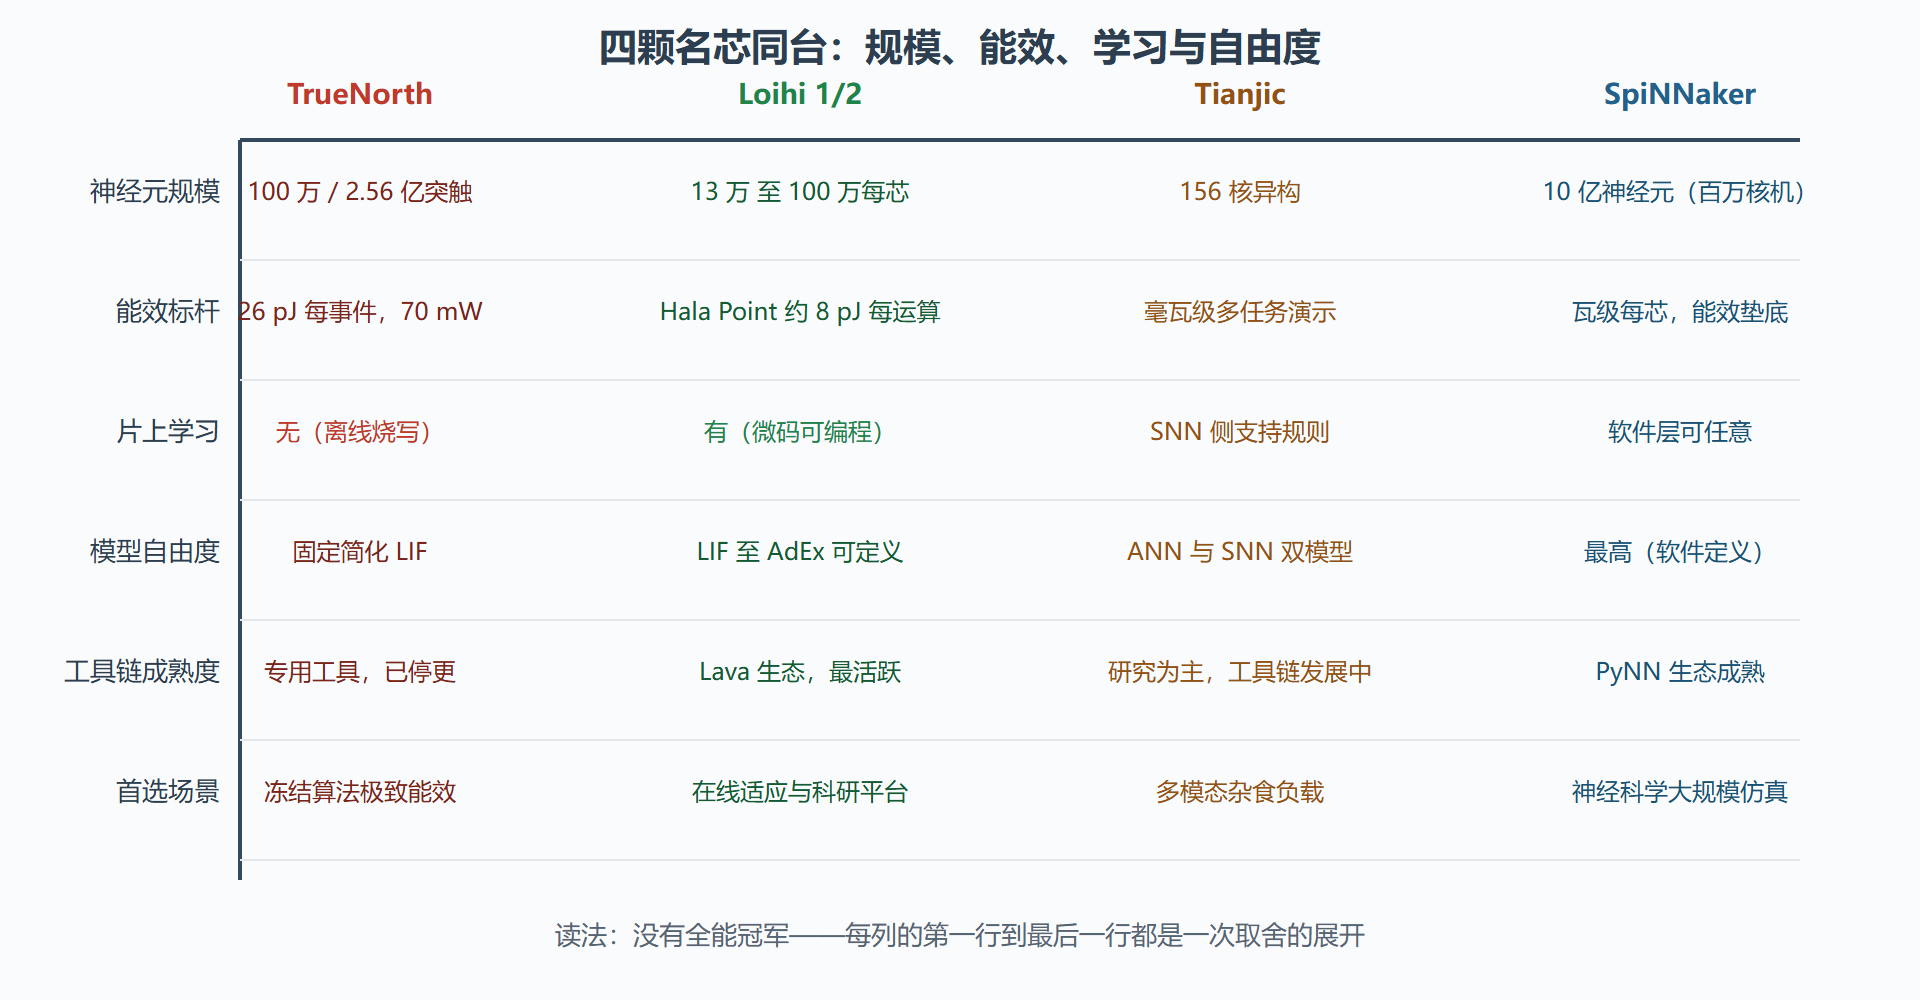This screenshot has height=1000, width=1920.
Task: Click the cell 在线适应与科研平台
Action: [x=800, y=791]
